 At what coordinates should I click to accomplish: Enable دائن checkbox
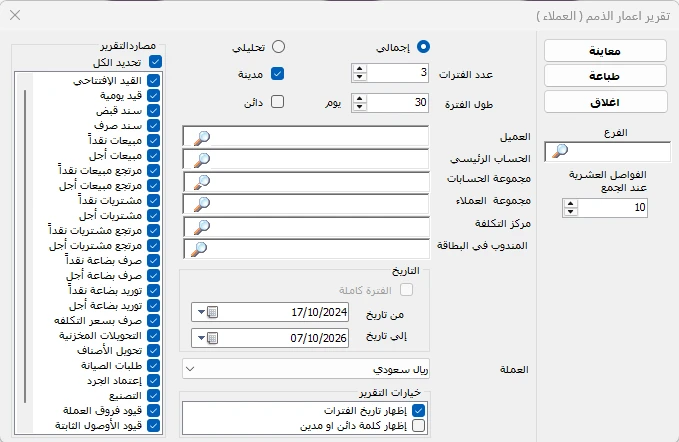[278, 102]
